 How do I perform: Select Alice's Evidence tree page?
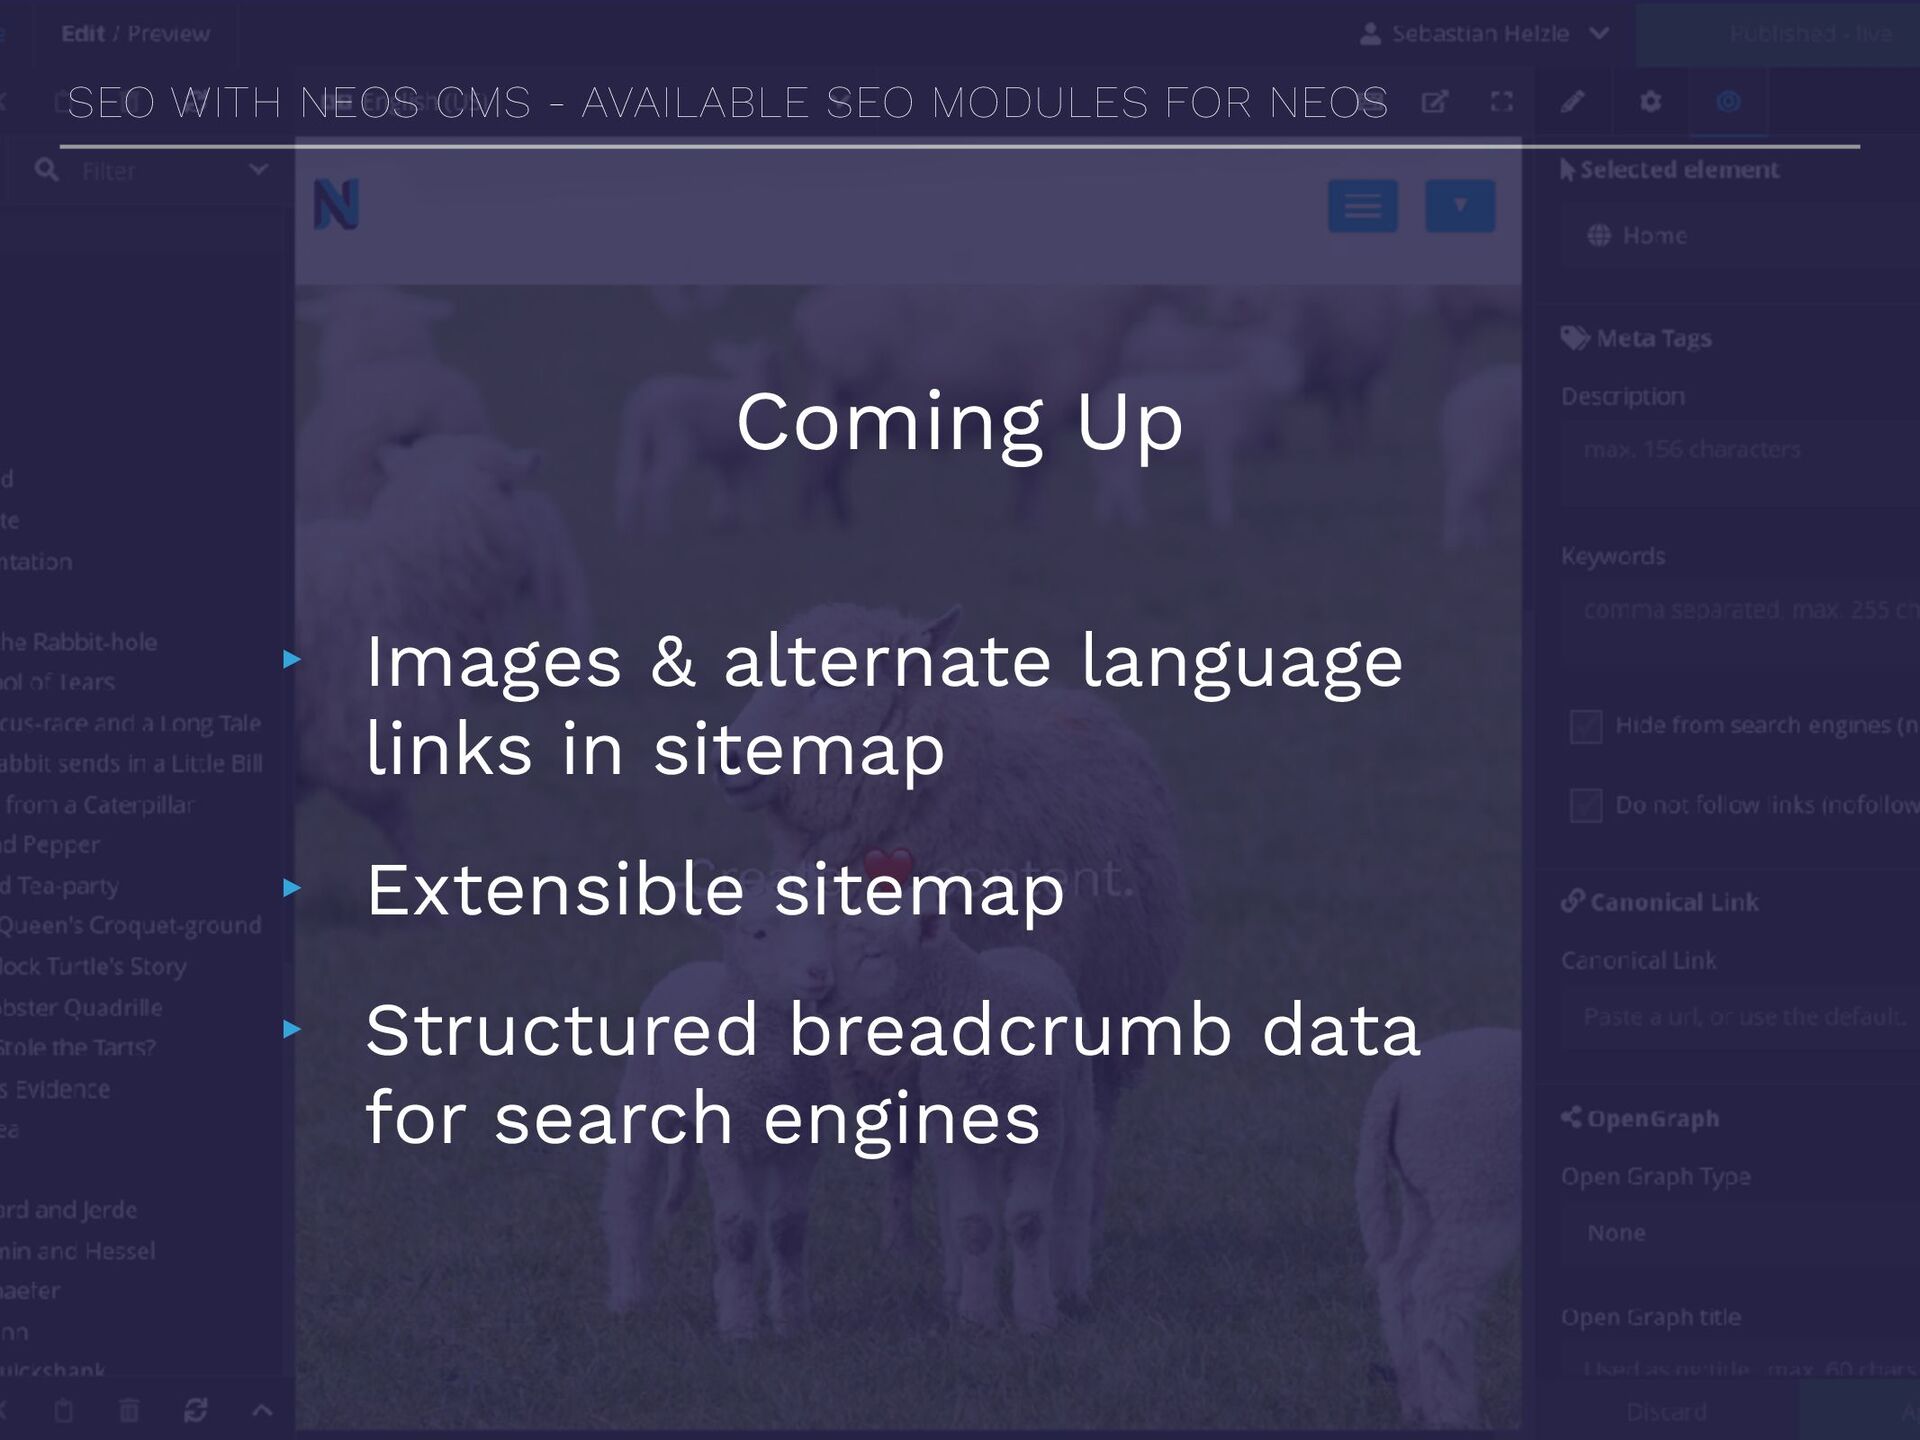[x=55, y=1089]
